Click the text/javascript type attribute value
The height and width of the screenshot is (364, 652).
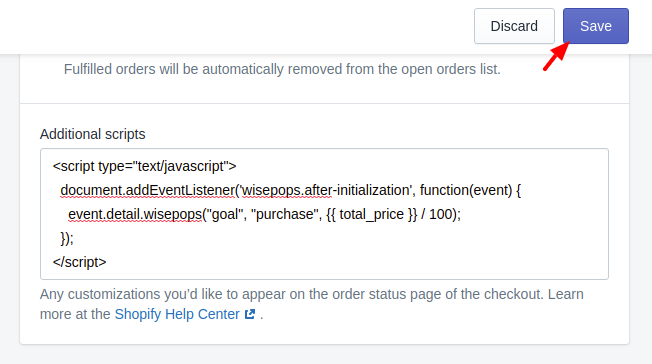click(x=181, y=166)
